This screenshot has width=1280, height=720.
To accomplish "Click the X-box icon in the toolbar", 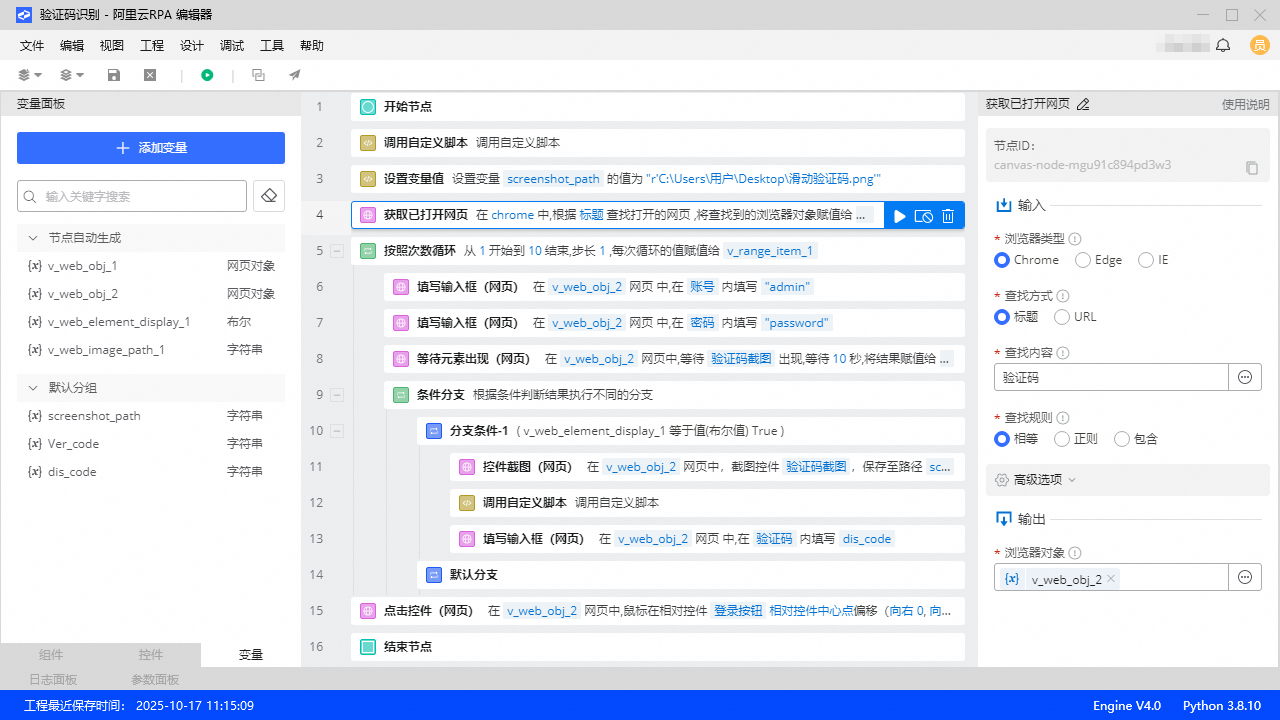I will (x=150, y=75).
